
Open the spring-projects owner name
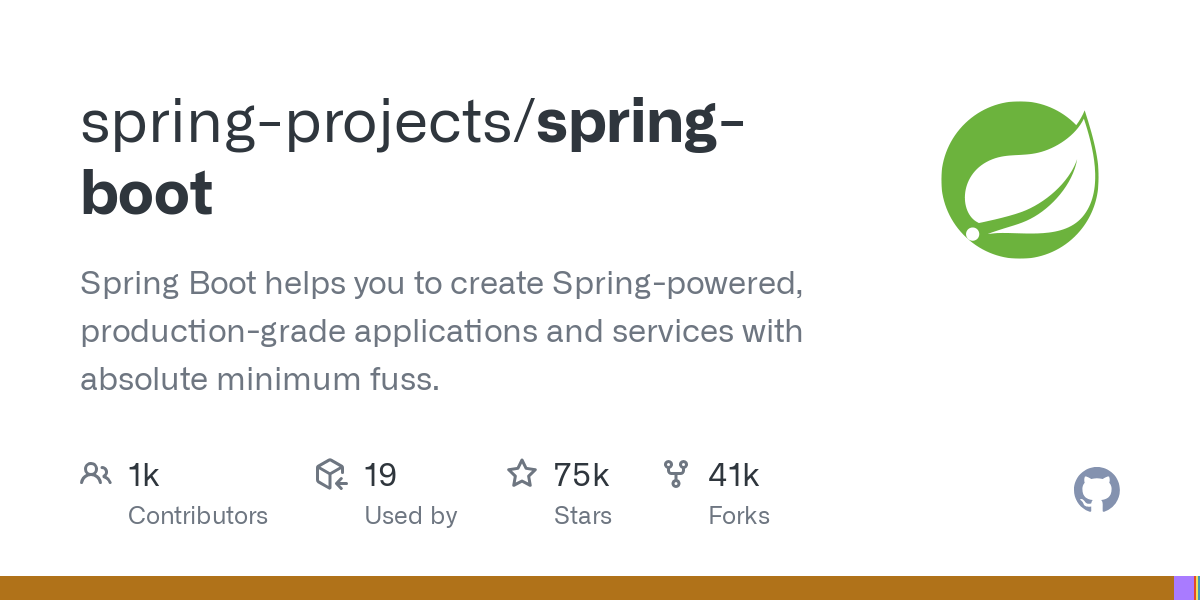(302, 123)
